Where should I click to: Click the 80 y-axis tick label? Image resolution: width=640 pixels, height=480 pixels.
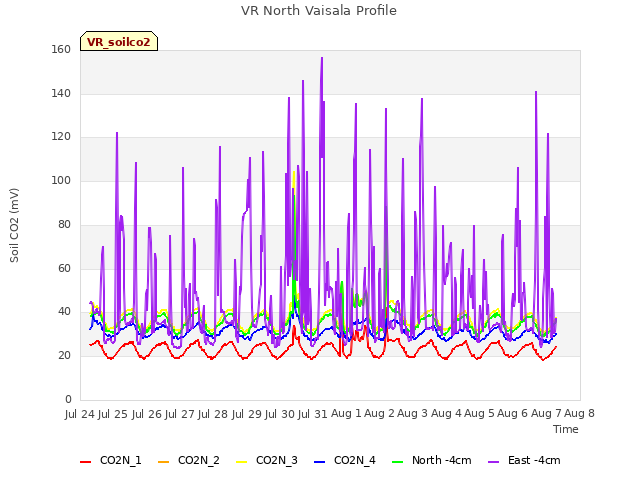pos(64,224)
